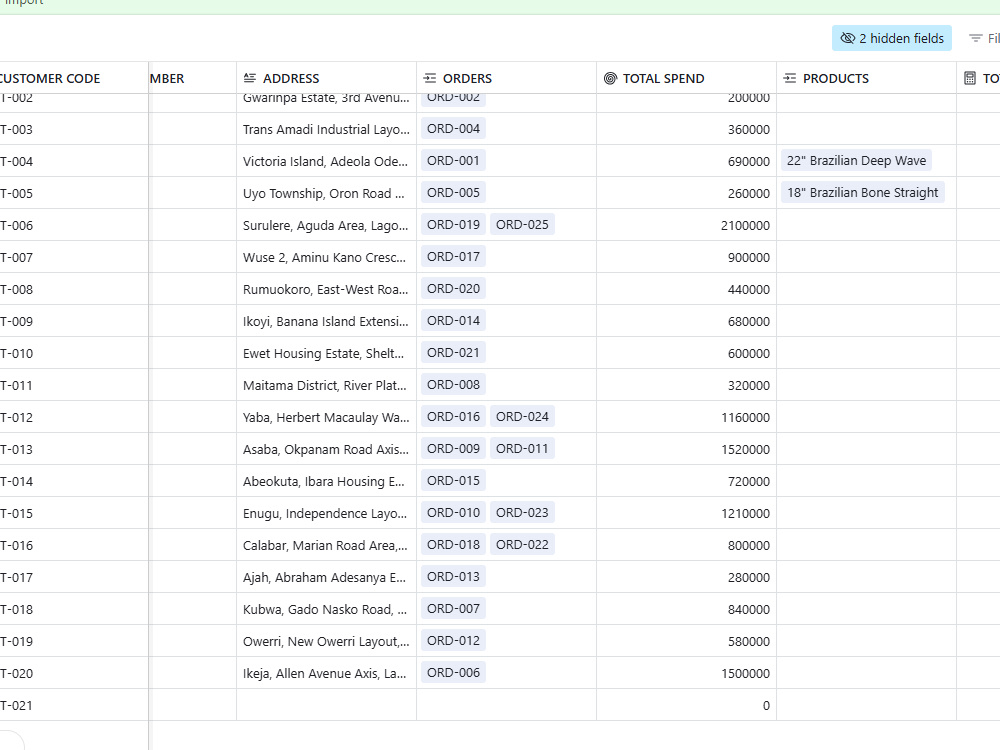The width and height of the screenshot is (1000, 750).
Task: Open linked record ORD-016
Action: click(453, 416)
